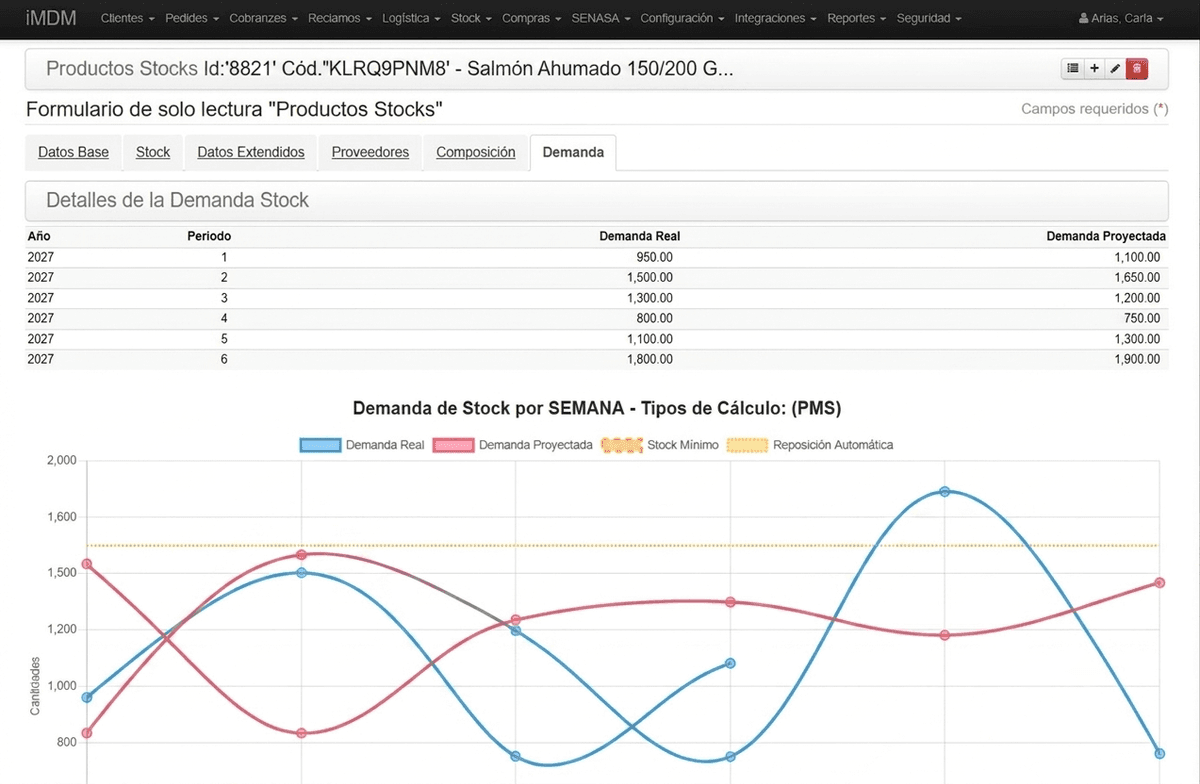Open the Configuración dropdown menu
Image resolution: width=1200 pixels, height=784 pixels.
681,18
